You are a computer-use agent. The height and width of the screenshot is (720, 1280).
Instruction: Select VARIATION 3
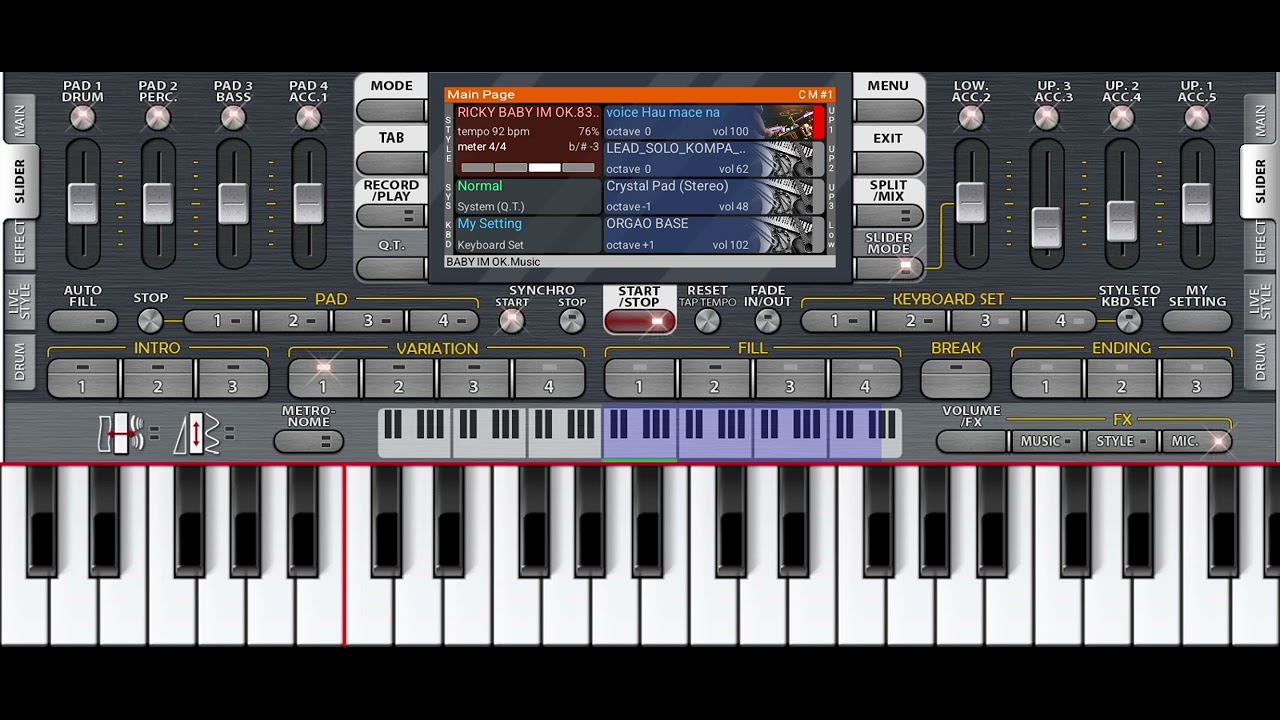pos(473,378)
